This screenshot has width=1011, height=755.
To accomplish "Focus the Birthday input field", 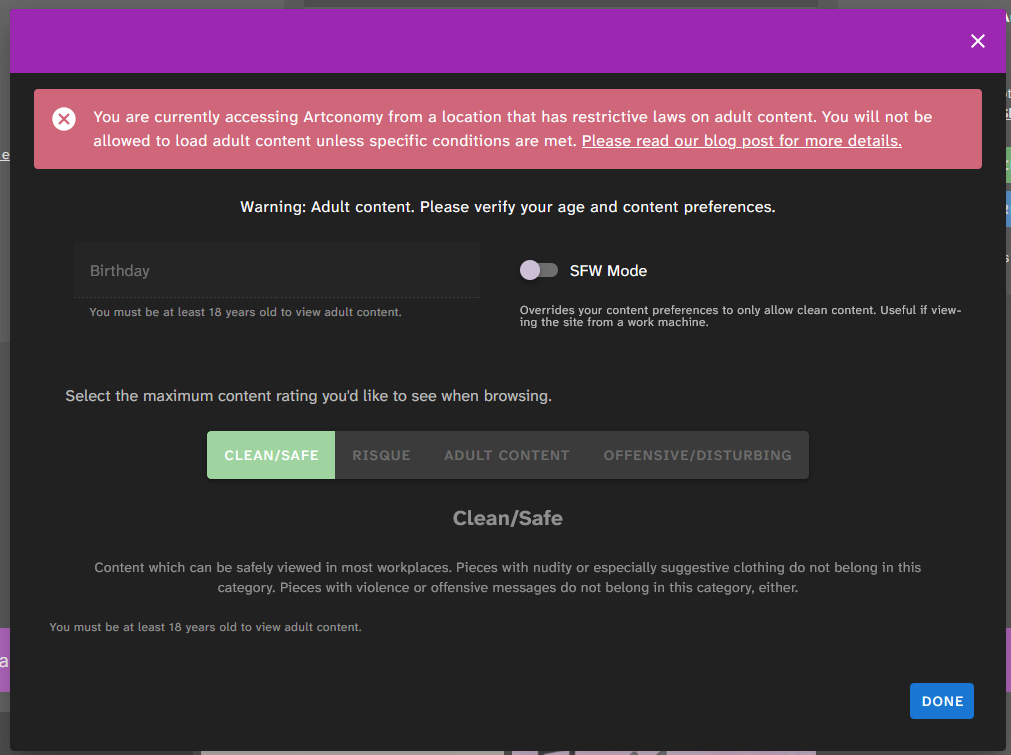I will click(x=277, y=271).
